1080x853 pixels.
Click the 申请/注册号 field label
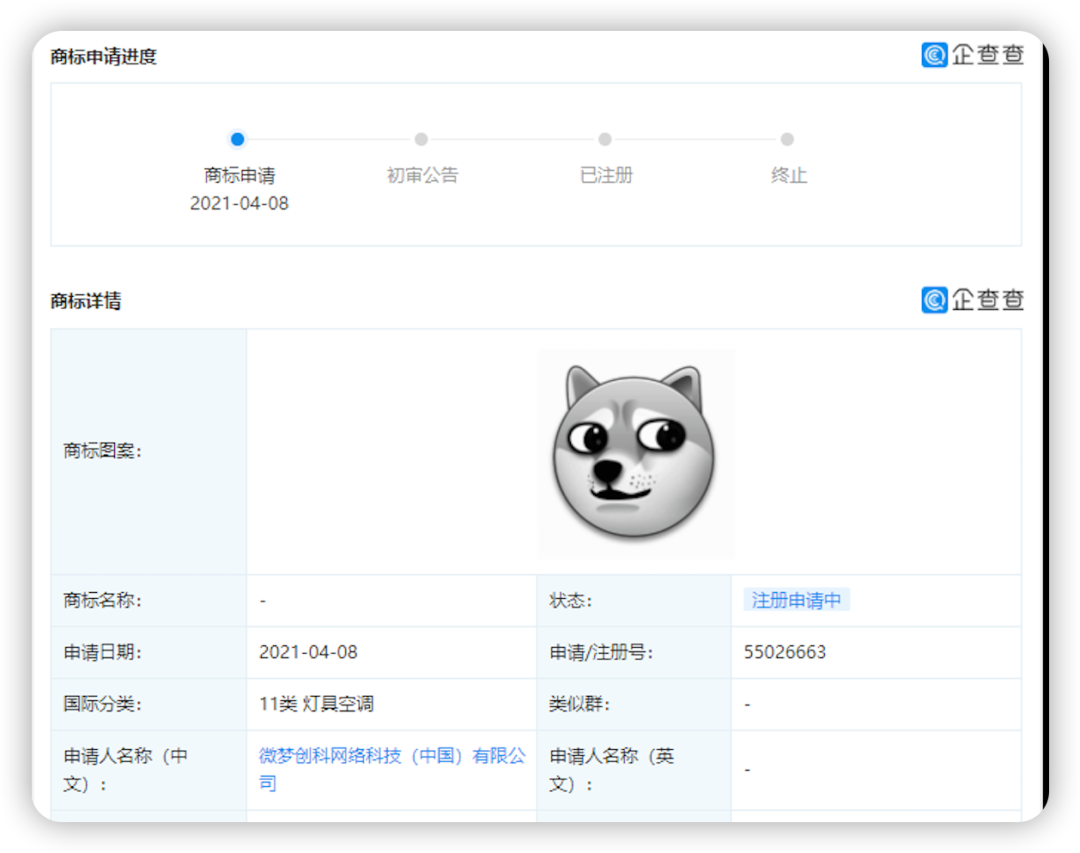coord(601,652)
